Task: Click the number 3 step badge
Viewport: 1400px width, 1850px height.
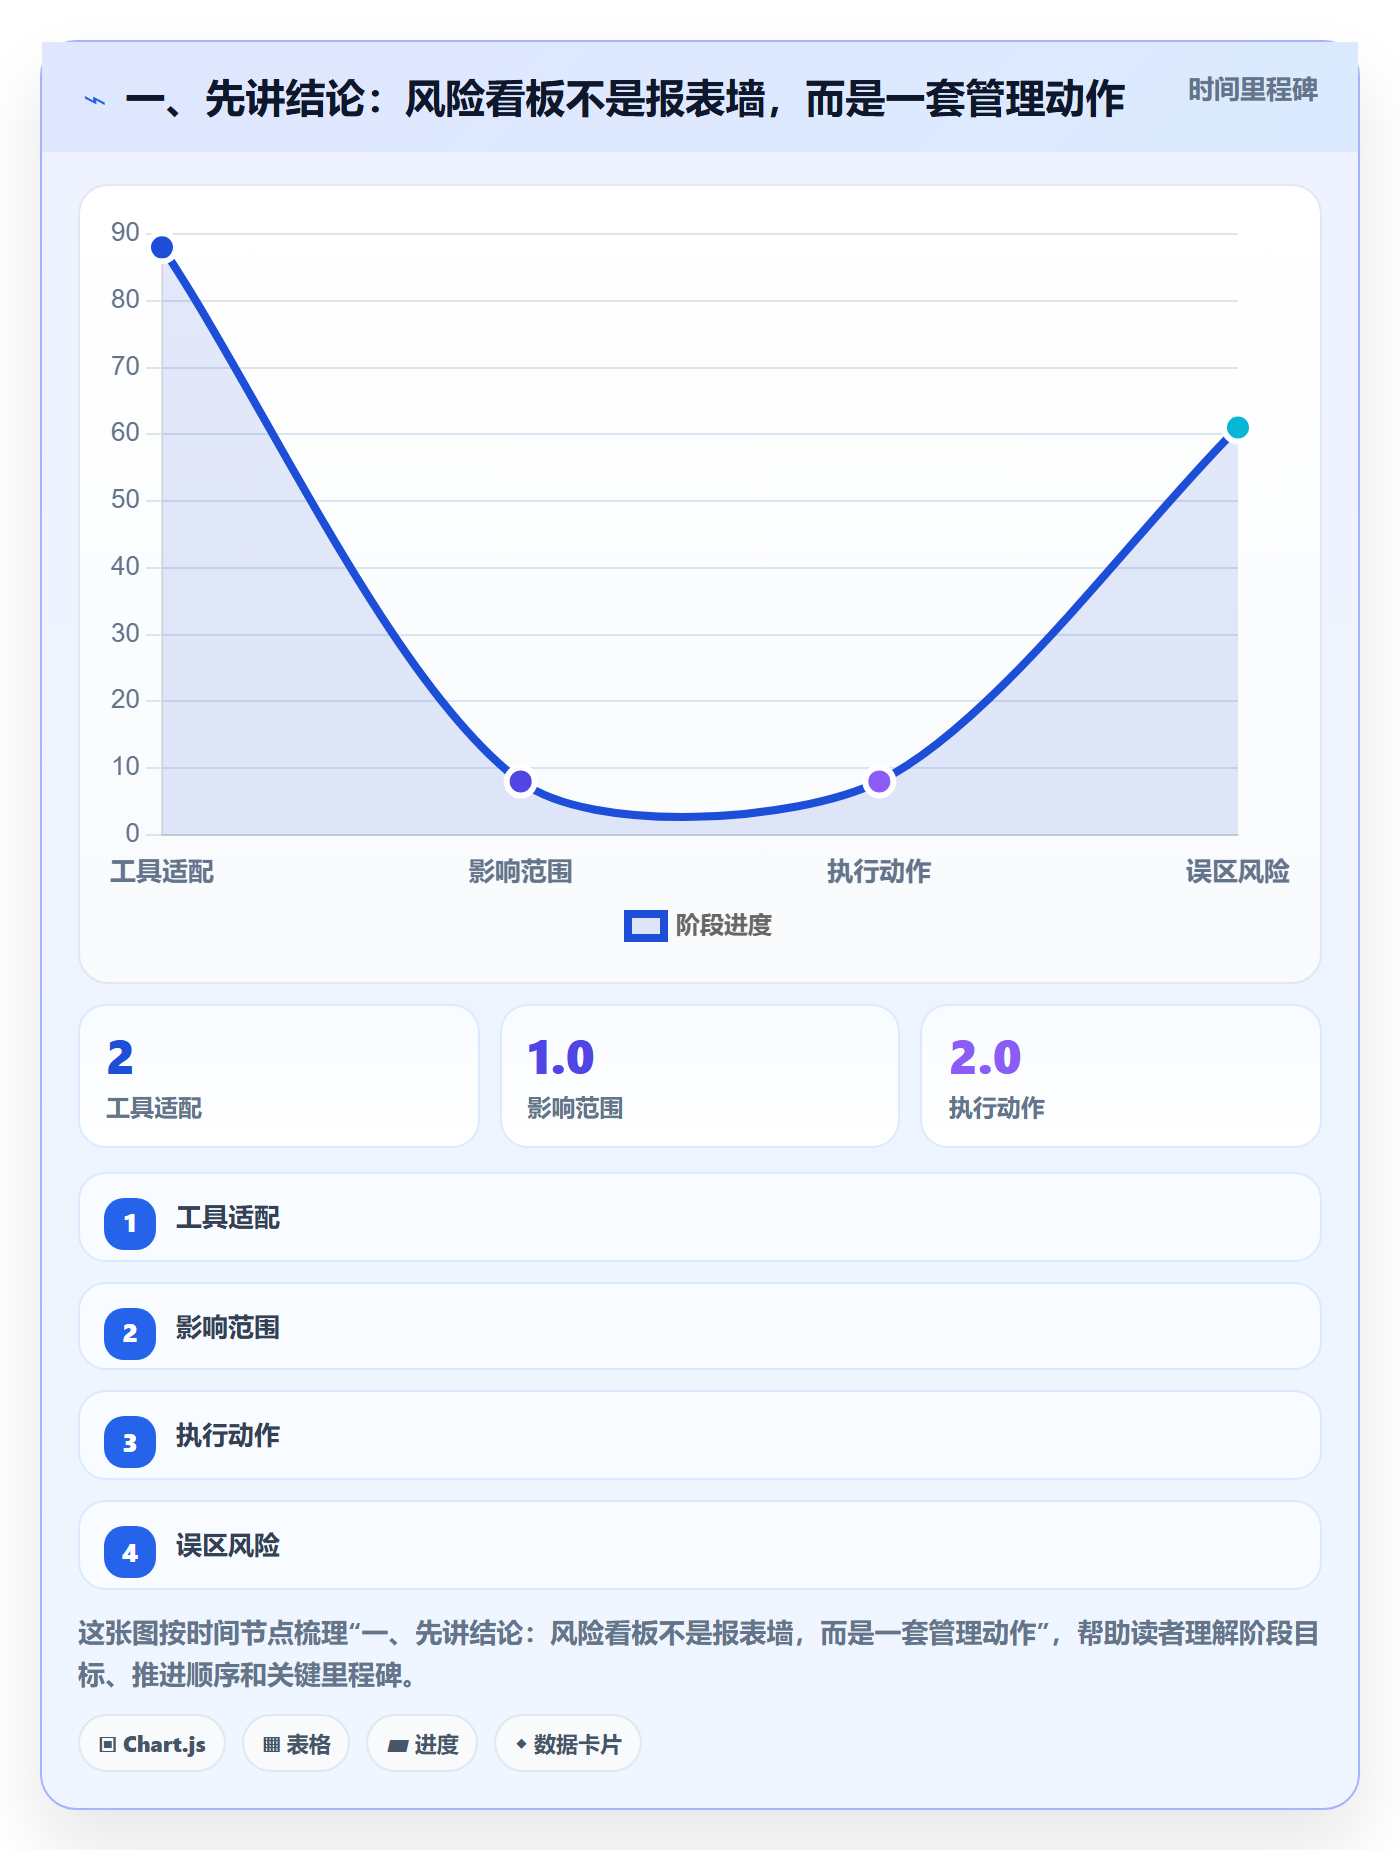Action: (130, 1442)
